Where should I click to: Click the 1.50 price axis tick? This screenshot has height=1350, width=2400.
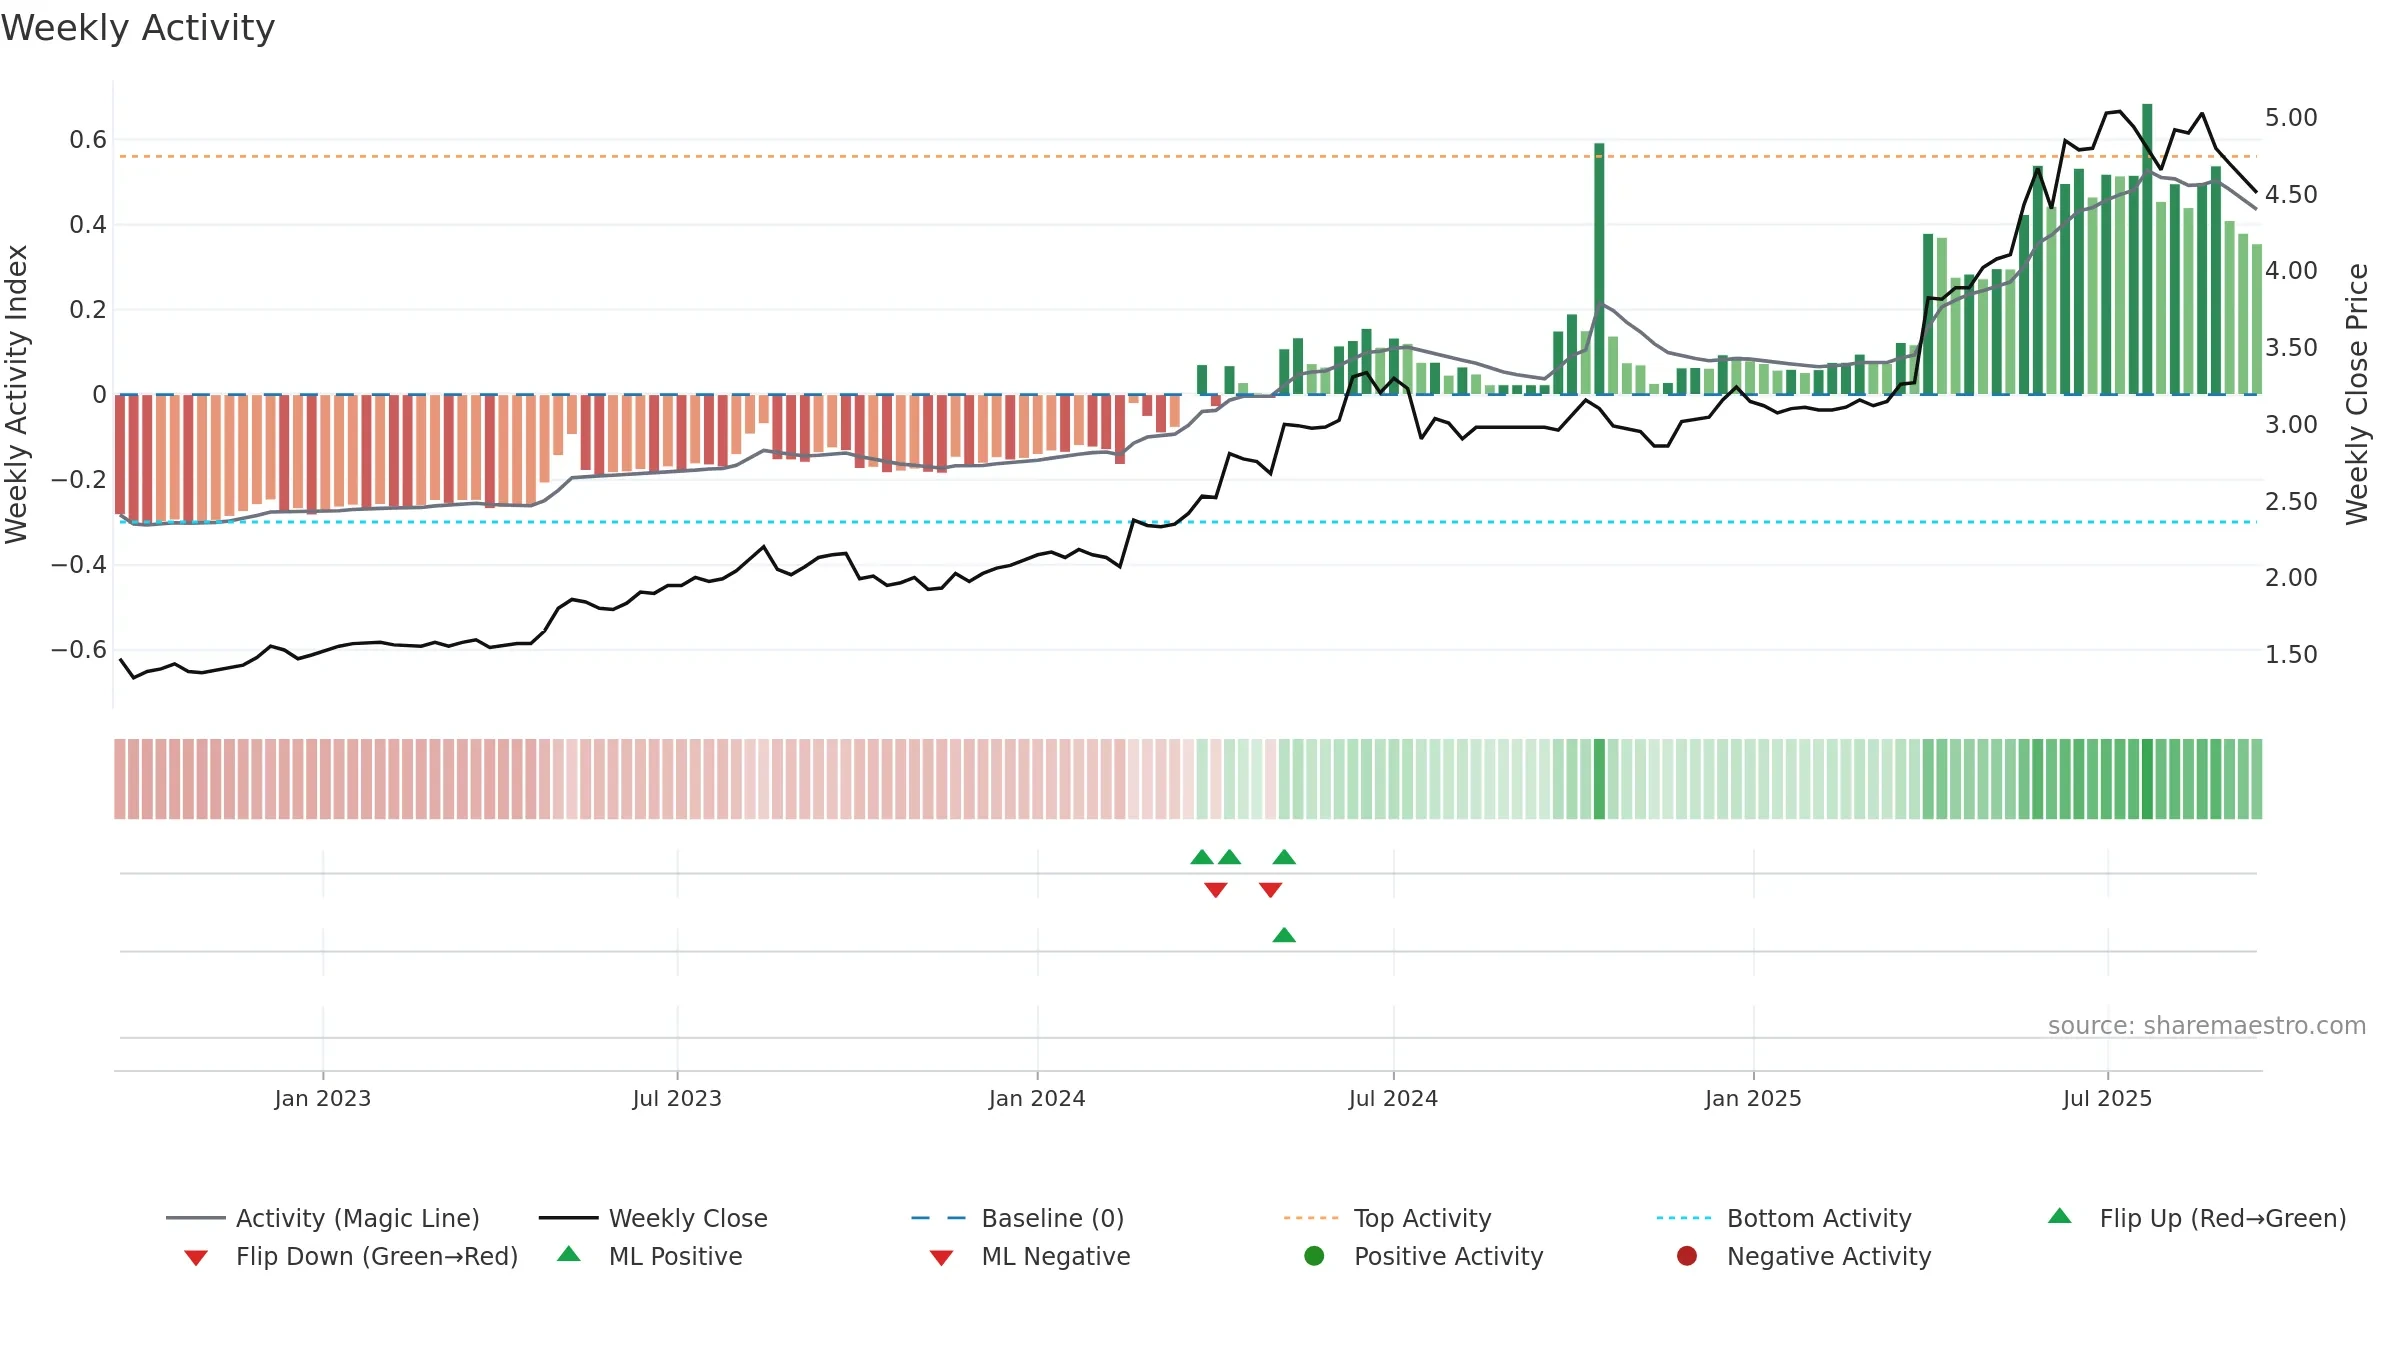pos(2291,655)
